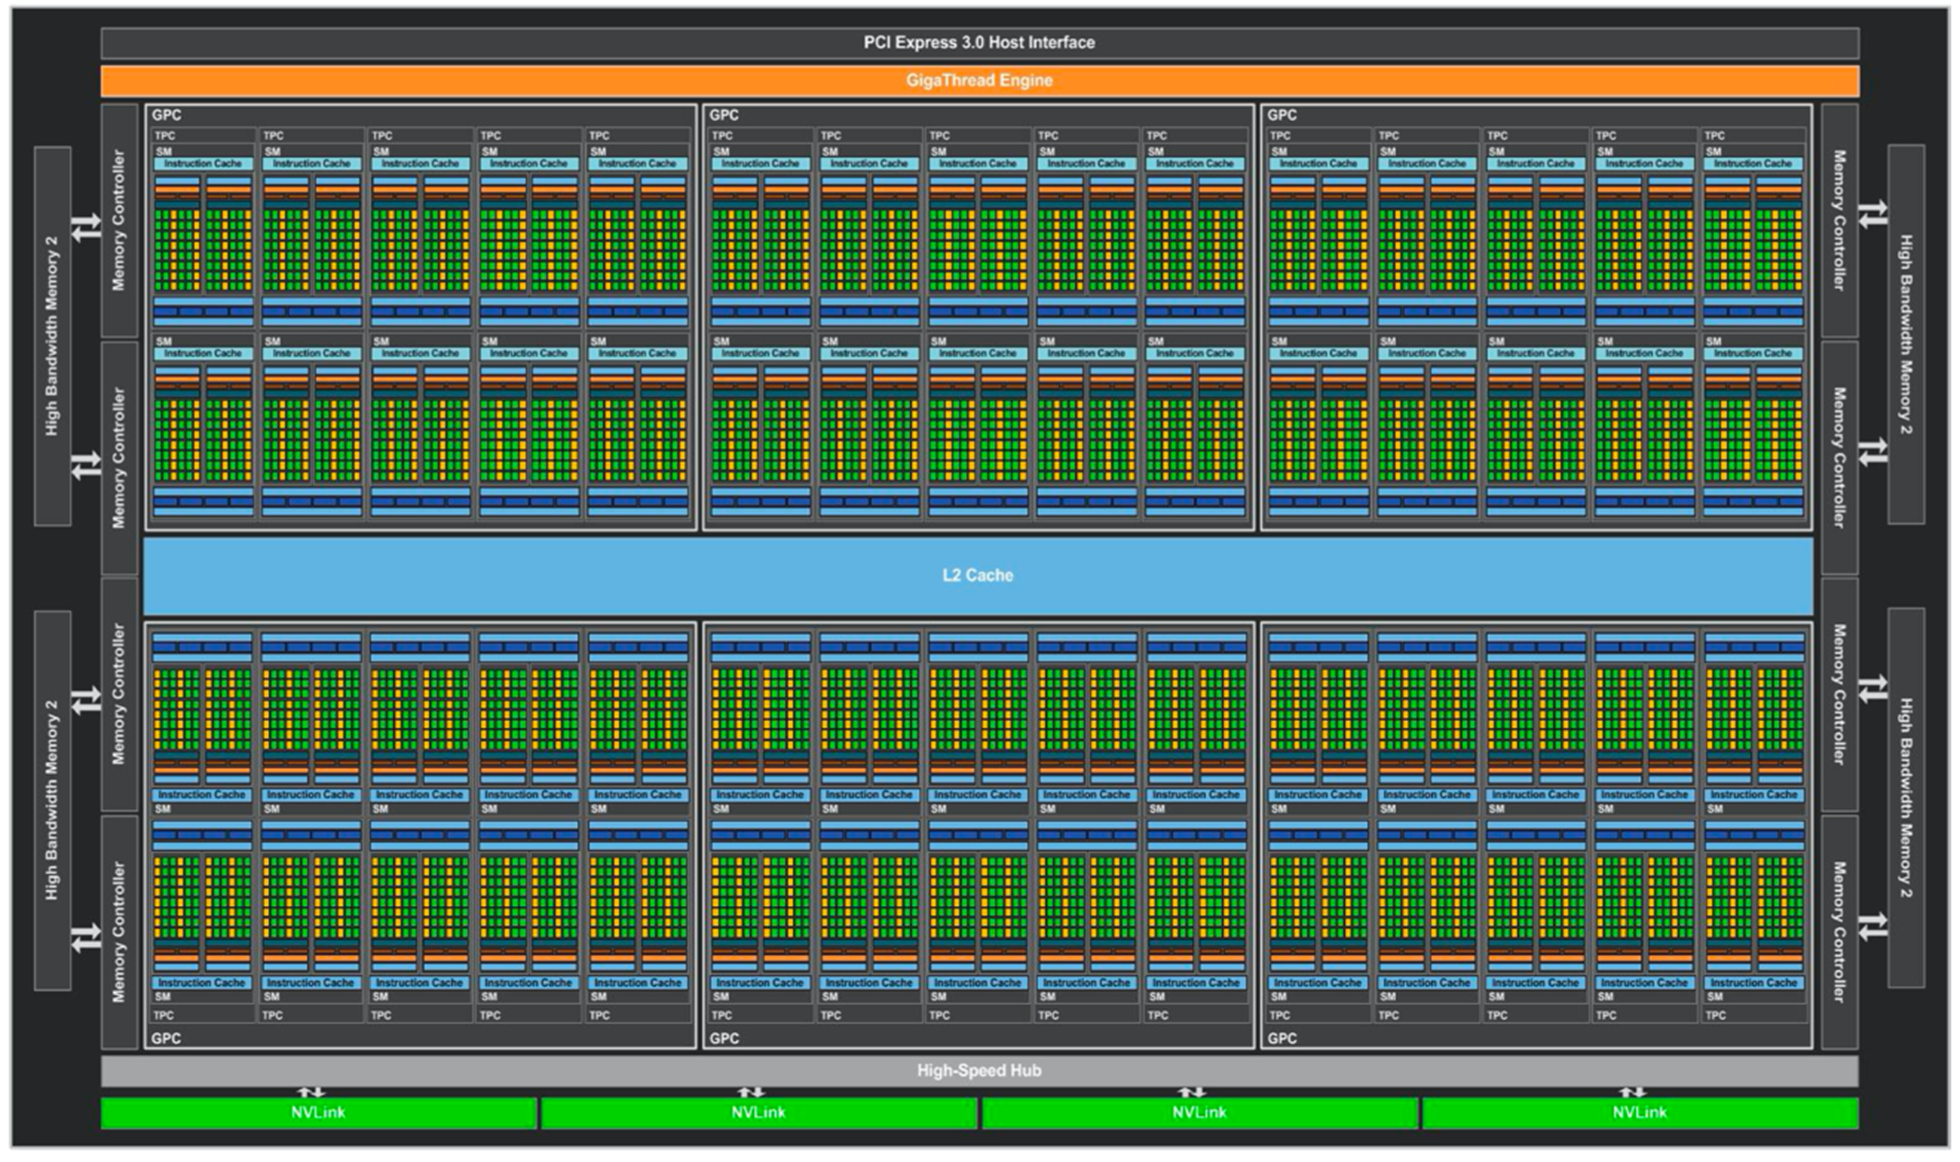This screenshot has width=1960, height=1162.
Task: Select the bottommost Memory Controller on the left side
Action: [x=119, y=932]
